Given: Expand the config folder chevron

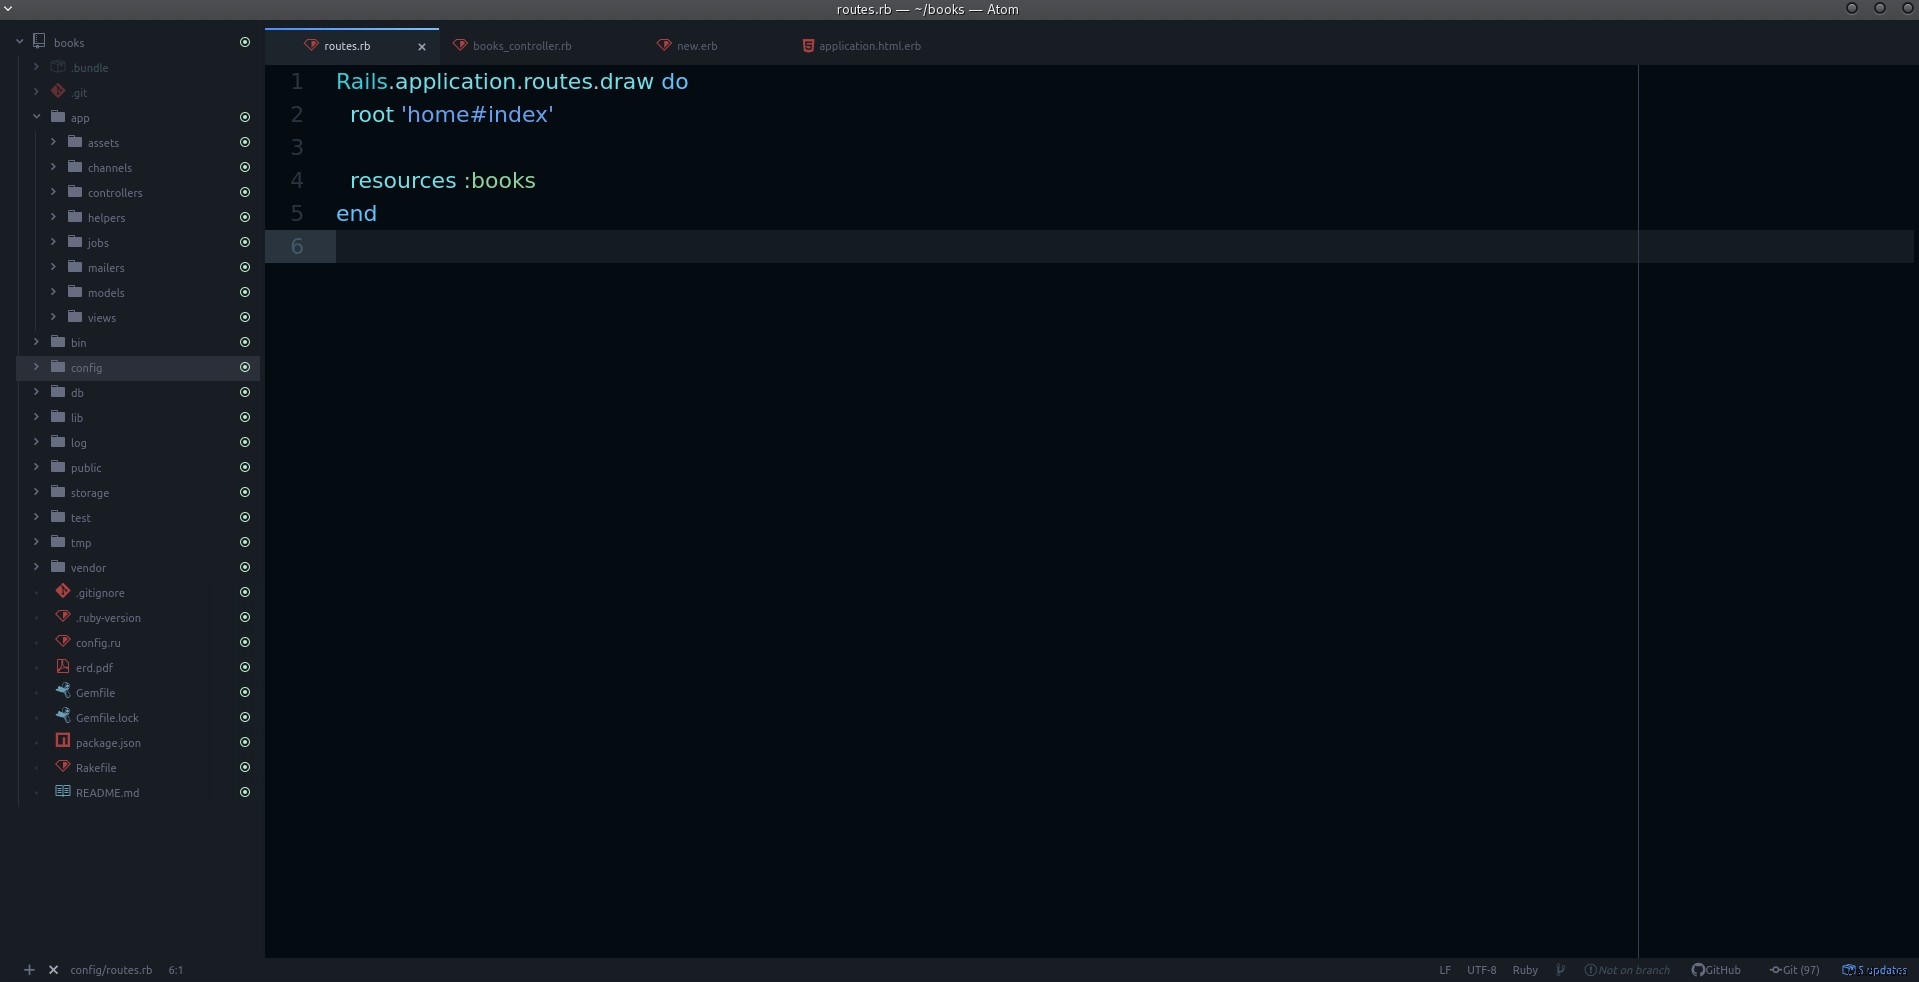Looking at the screenshot, I should pyautogui.click(x=36, y=367).
